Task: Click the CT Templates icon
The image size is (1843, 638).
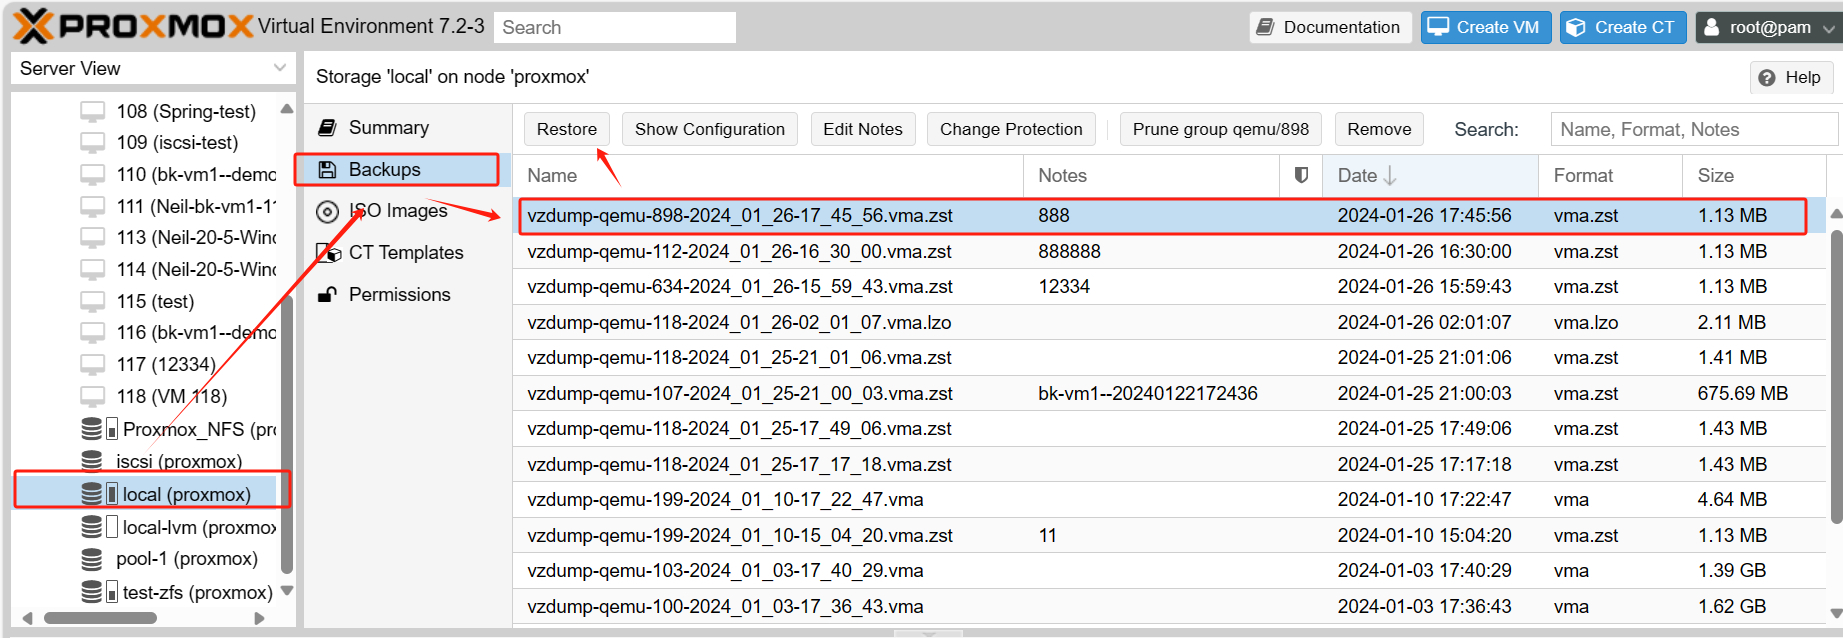Action: pyautogui.click(x=328, y=253)
